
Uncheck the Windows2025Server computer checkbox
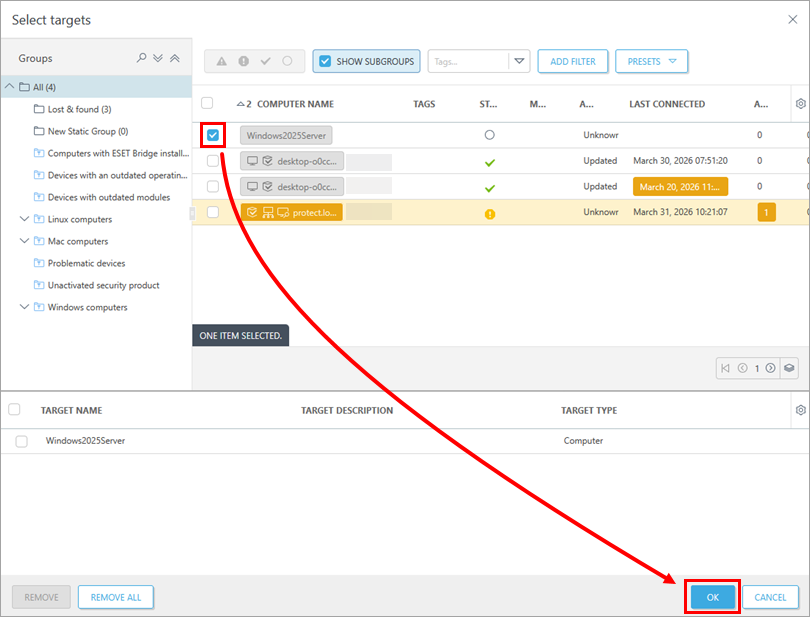[213, 135]
